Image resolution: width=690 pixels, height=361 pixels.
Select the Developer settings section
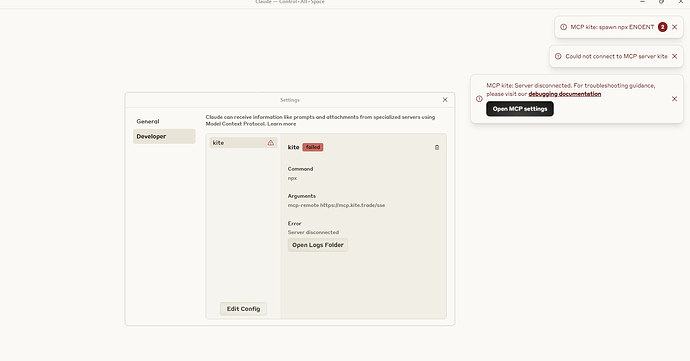[164, 136]
